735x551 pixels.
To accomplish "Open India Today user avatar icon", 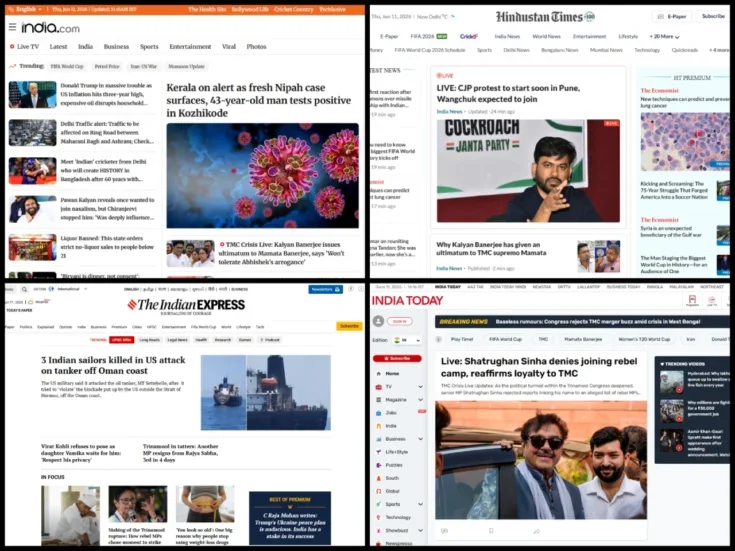I will (378, 321).
